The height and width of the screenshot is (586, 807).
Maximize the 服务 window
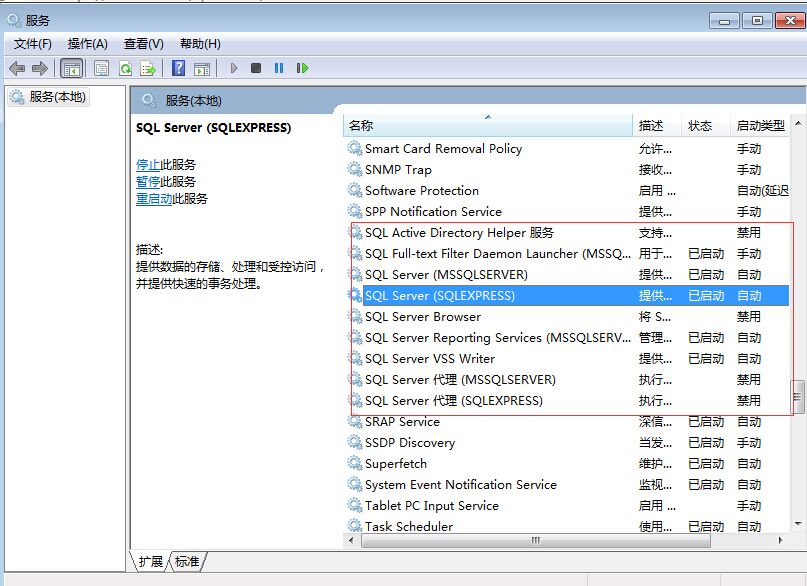[x=757, y=21]
